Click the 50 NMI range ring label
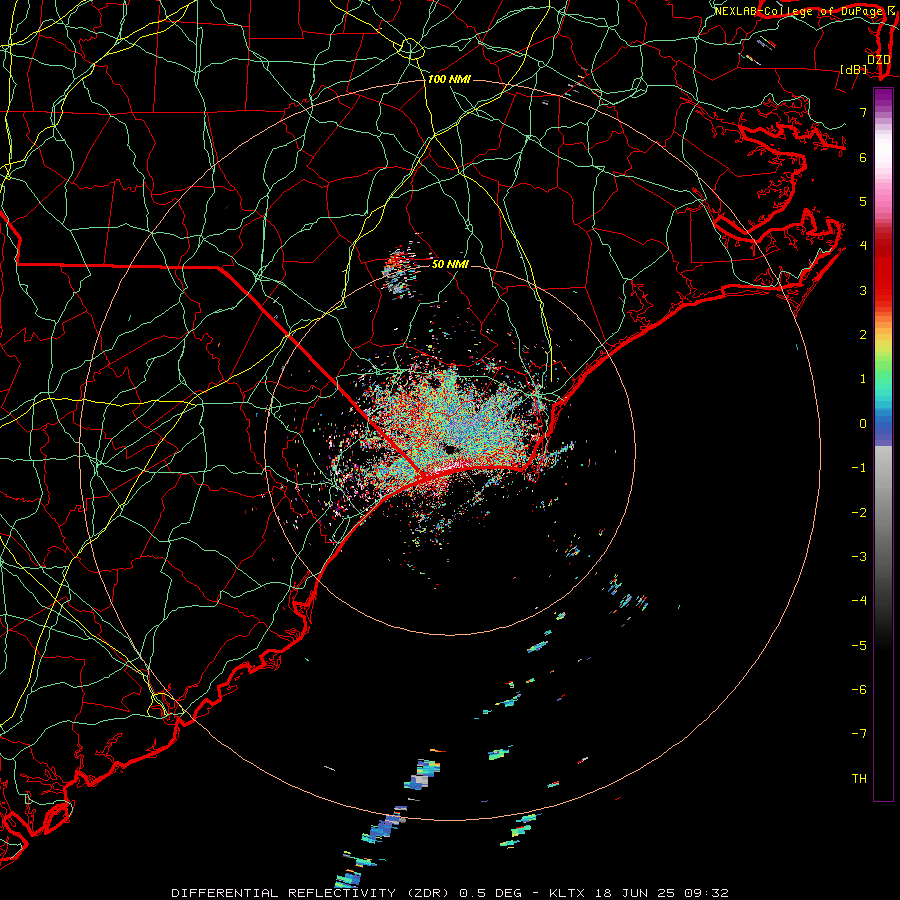This screenshot has width=900, height=900. [x=450, y=264]
